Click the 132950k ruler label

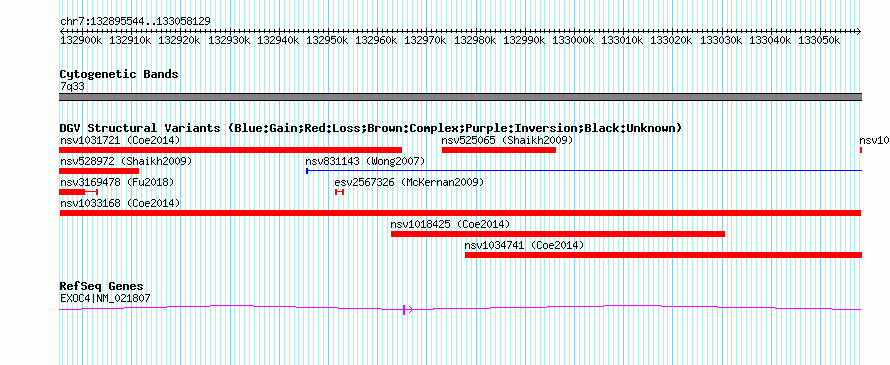click(328, 40)
